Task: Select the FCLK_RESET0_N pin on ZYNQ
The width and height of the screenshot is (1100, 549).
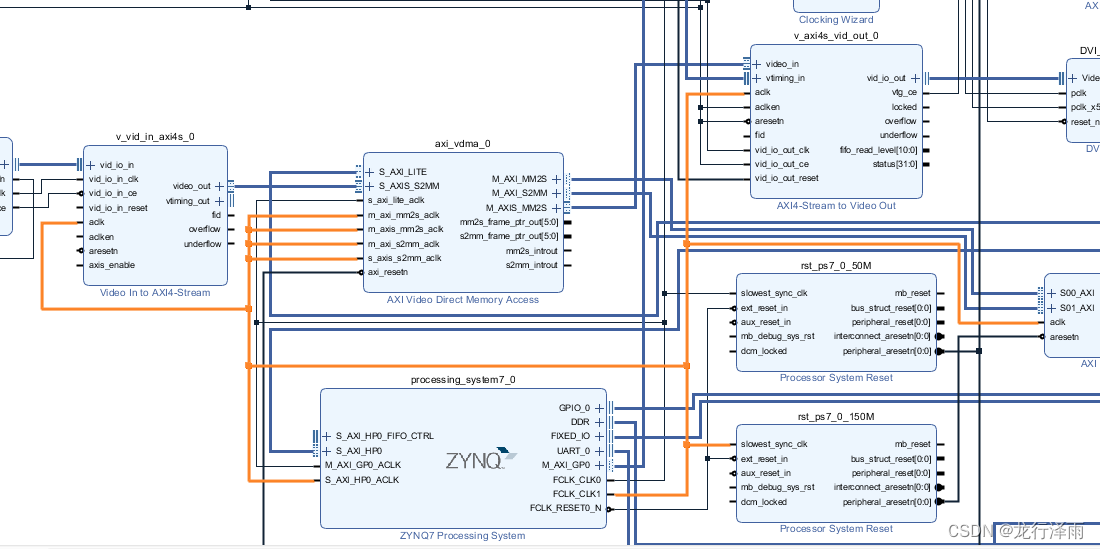Action: [565, 508]
